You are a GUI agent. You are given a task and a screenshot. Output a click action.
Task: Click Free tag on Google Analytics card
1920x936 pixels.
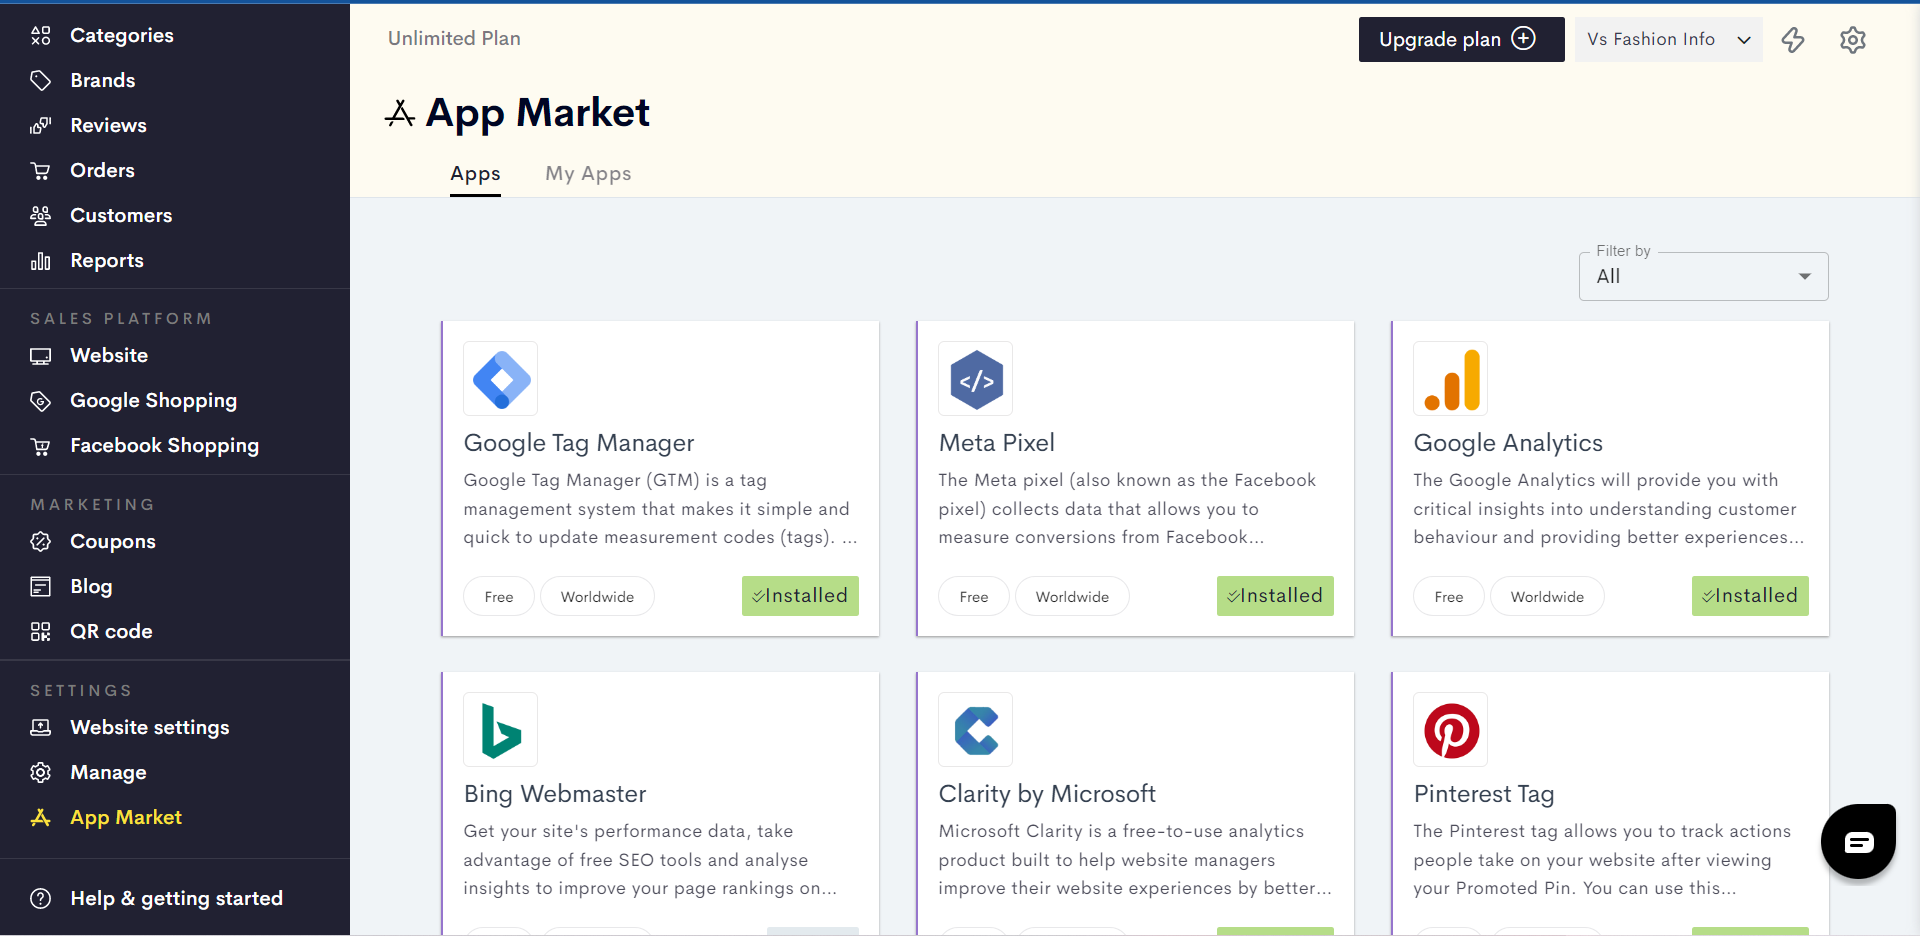click(1449, 597)
